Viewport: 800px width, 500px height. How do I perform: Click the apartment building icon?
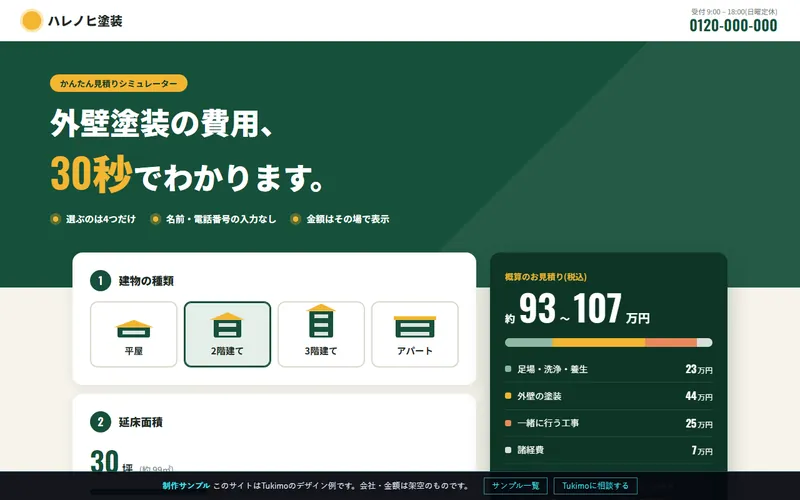click(415, 327)
